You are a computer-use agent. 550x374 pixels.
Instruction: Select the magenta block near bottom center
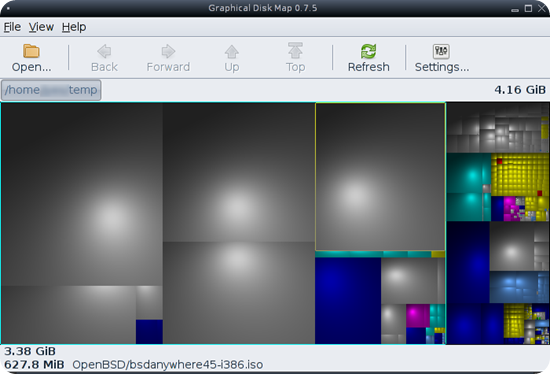point(418,316)
